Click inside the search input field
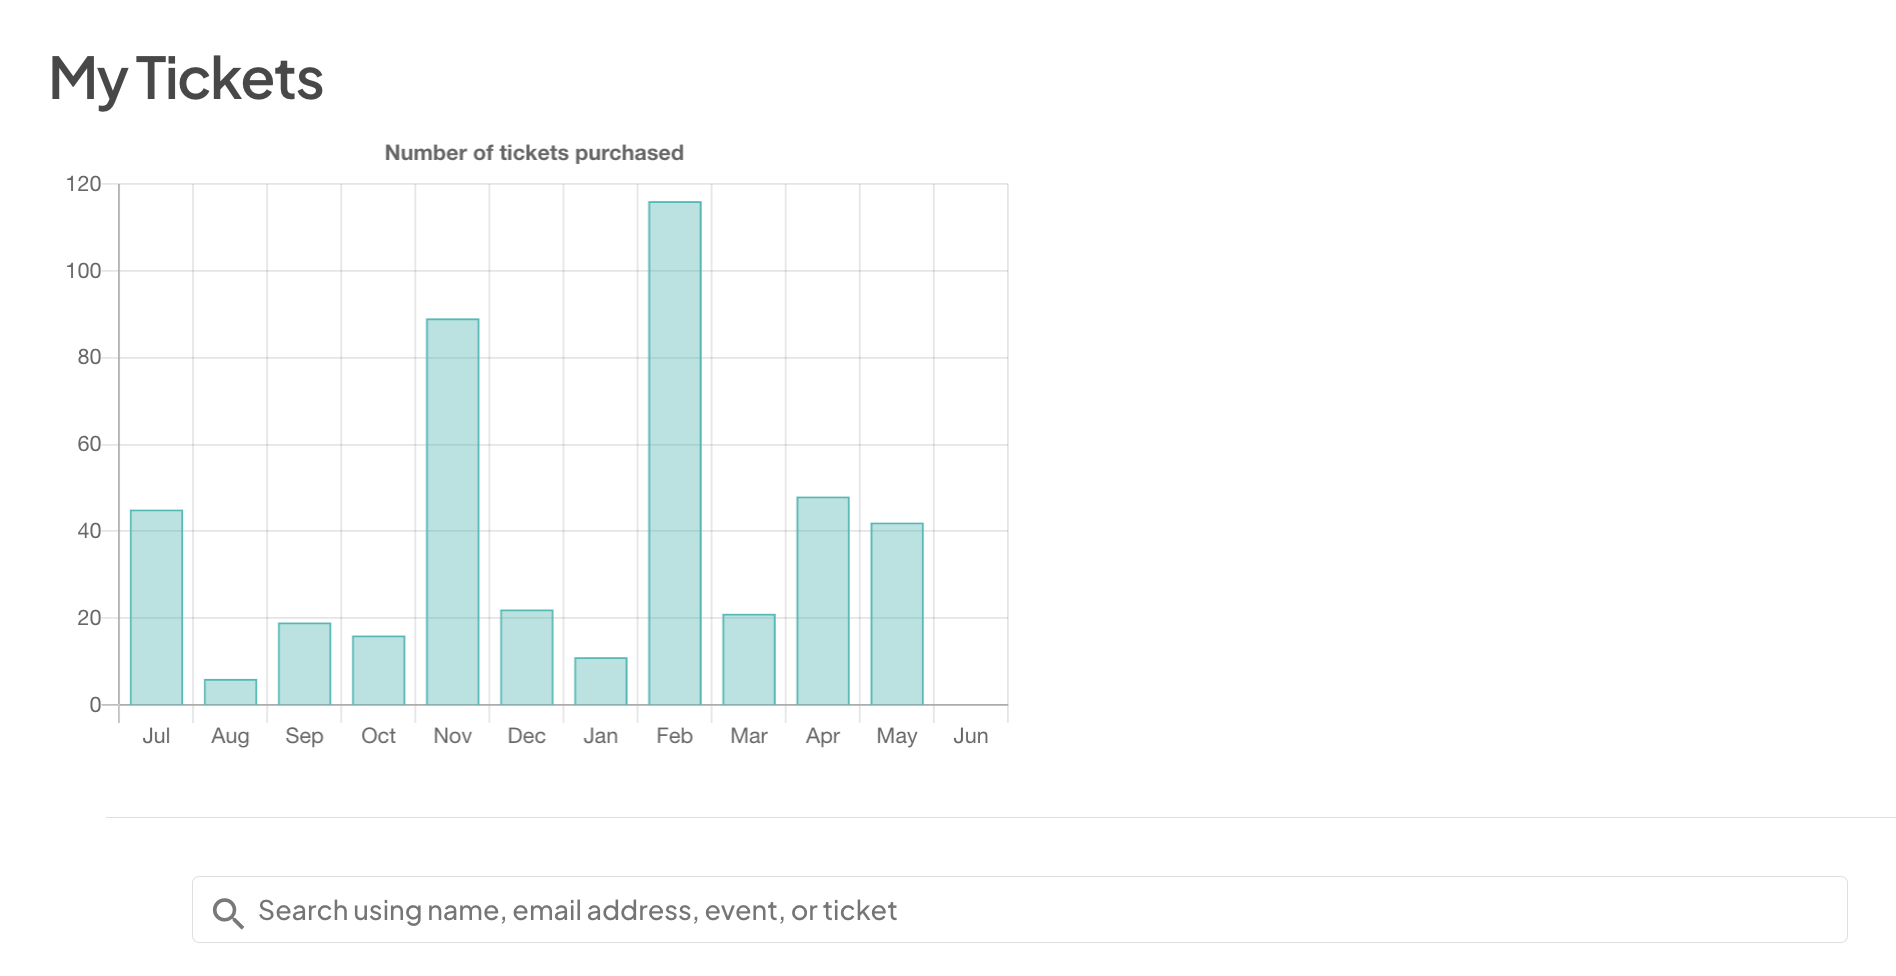The width and height of the screenshot is (1896, 976). [x=700, y=911]
